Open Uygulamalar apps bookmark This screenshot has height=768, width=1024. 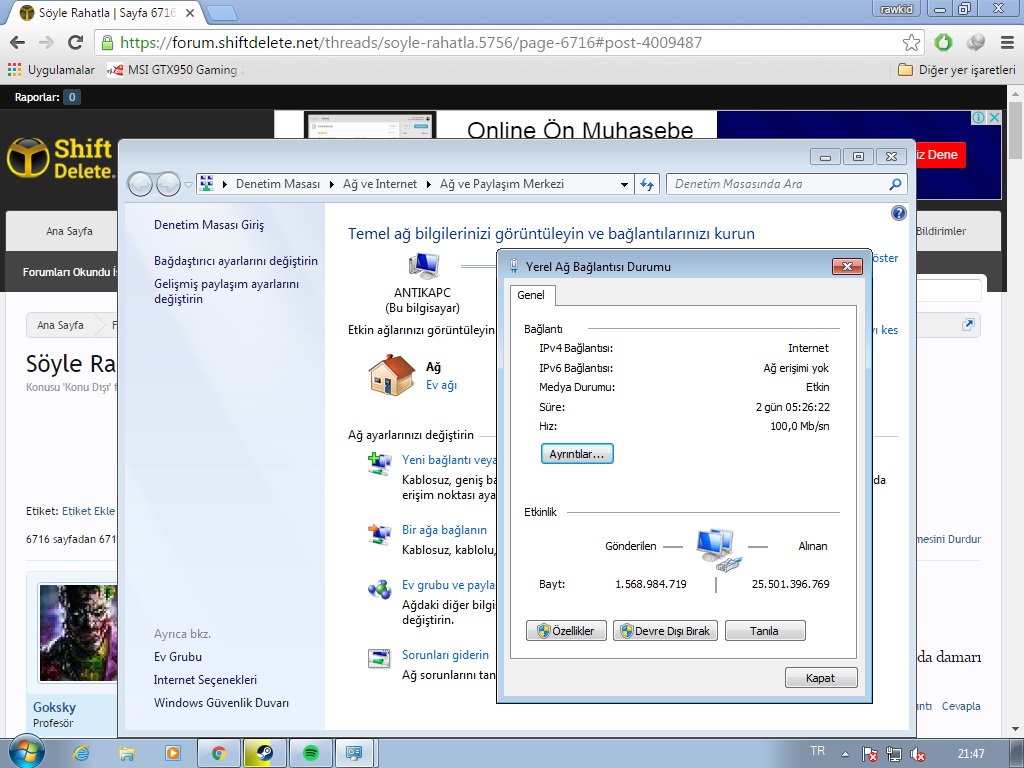[51, 70]
